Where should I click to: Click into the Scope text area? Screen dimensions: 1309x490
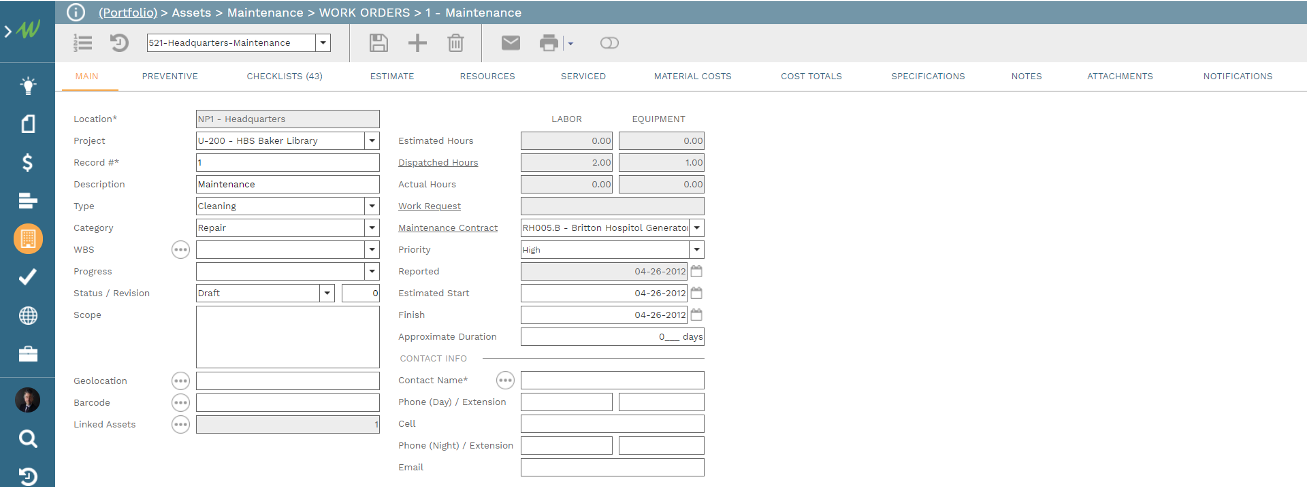click(288, 337)
